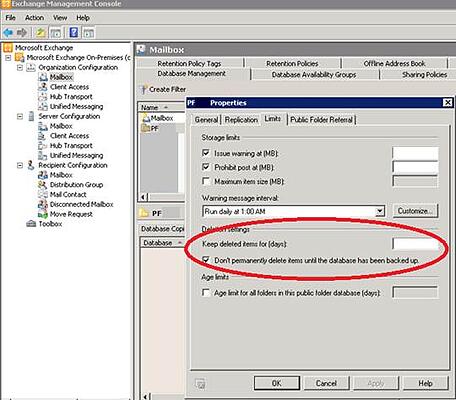The image size is (456, 400).
Task: Switch to Public Folder Referral tab
Action: click(322, 120)
